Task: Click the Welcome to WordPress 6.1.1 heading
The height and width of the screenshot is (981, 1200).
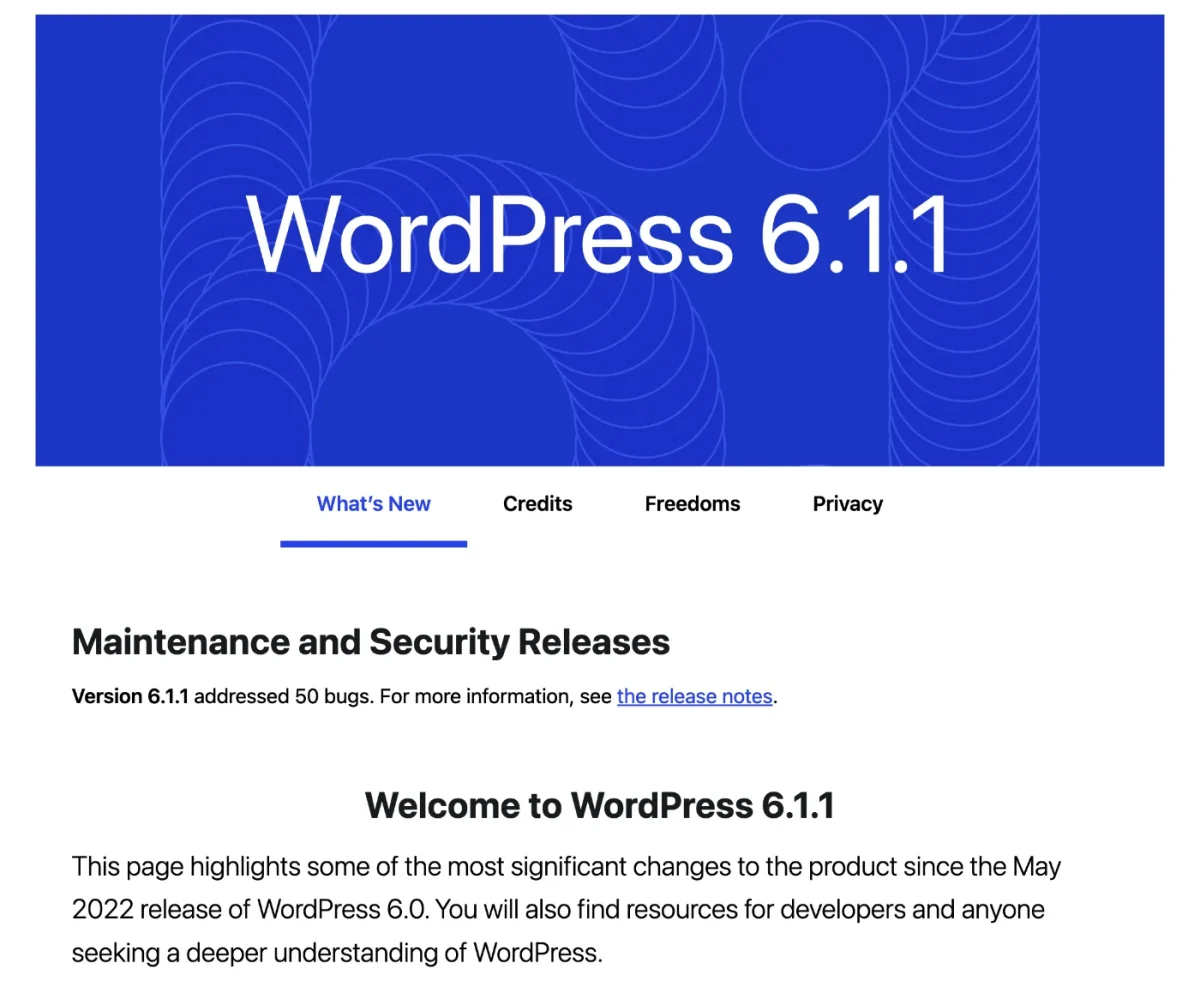Action: coord(599,805)
